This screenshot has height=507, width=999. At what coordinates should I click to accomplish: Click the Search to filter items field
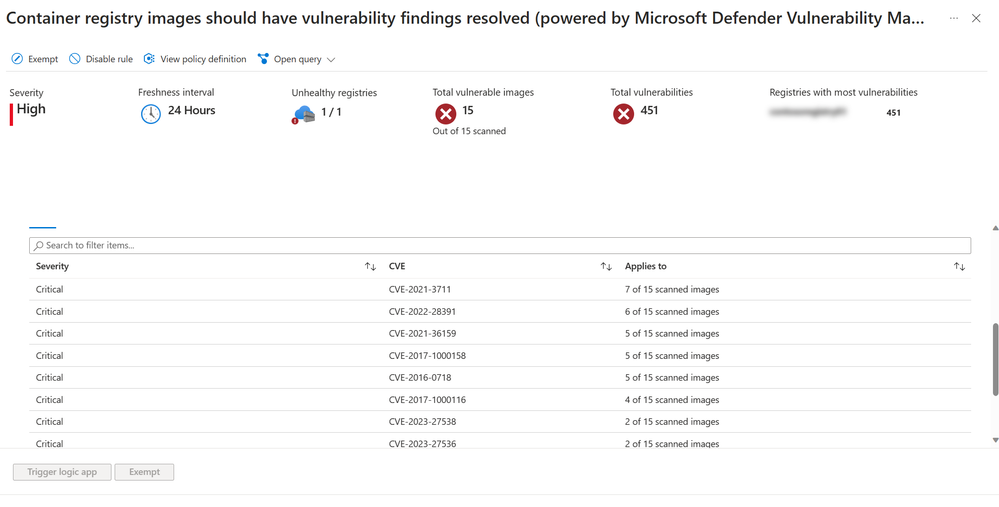tap(500, 245)
